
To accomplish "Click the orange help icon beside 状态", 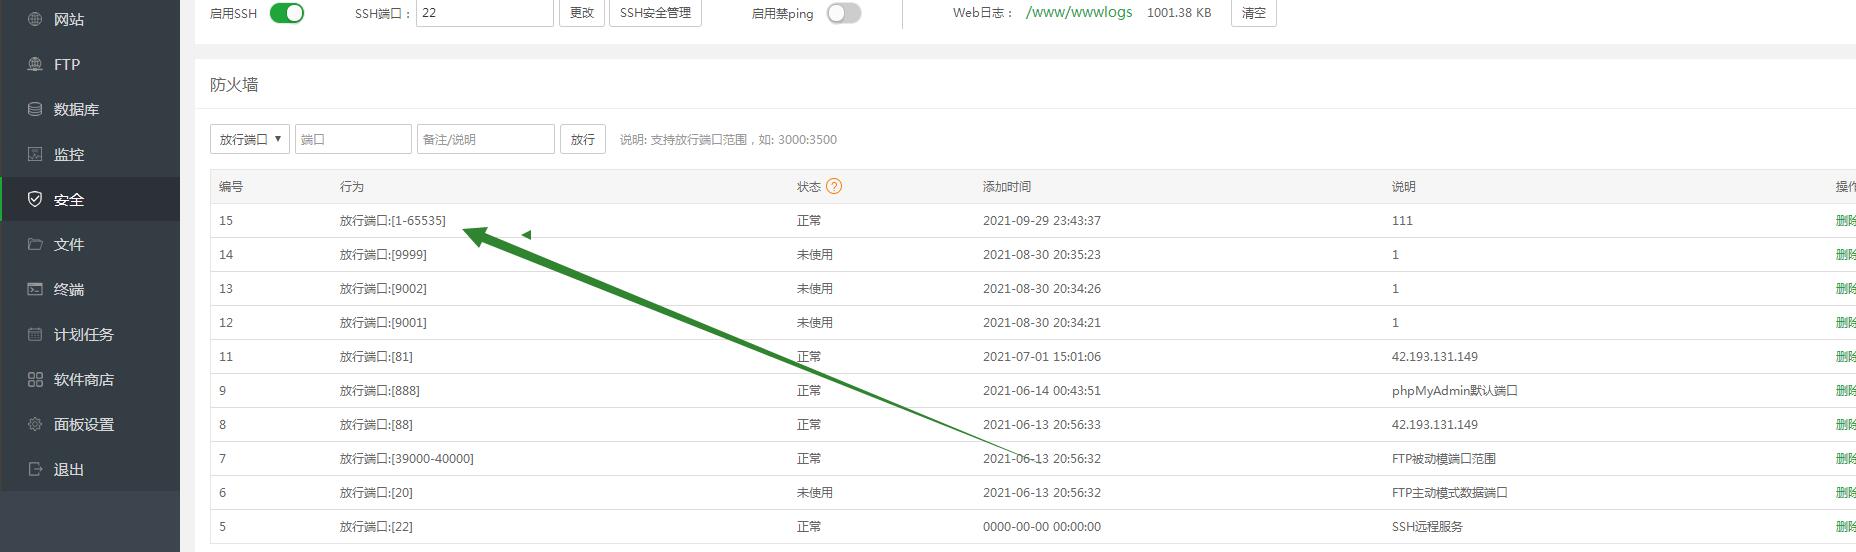I will click(834, 186).
